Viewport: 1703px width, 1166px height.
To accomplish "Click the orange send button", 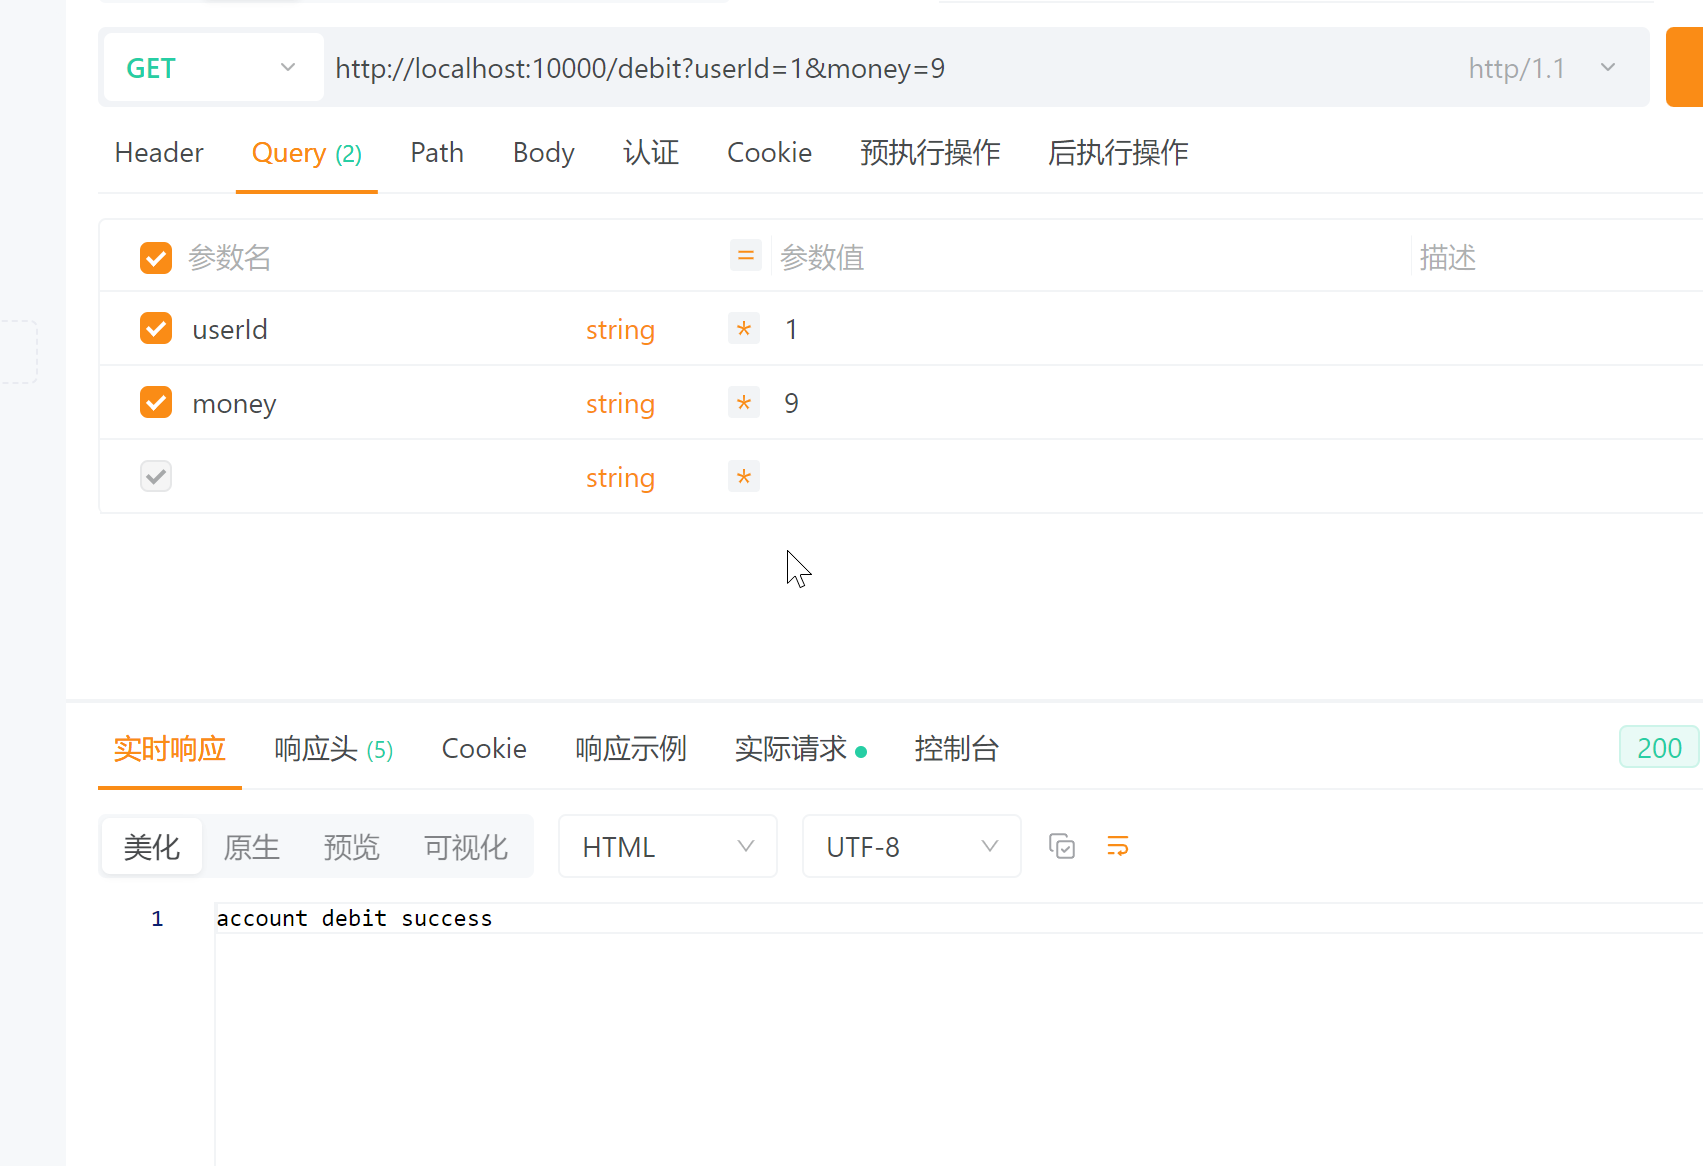I will (1684, 67).
